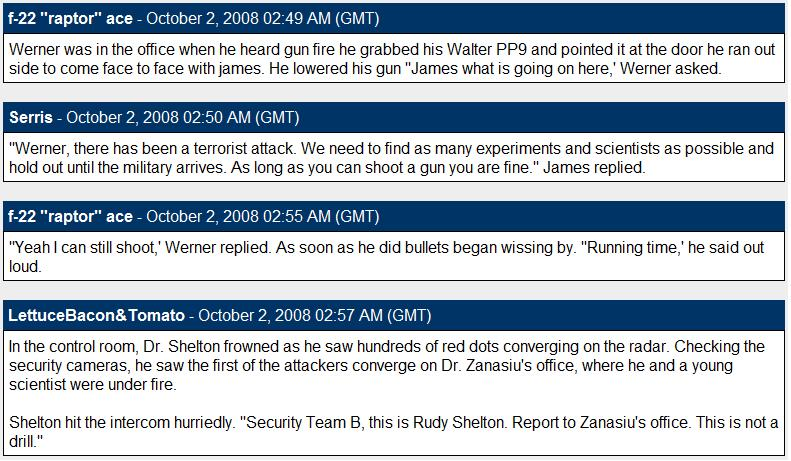Click the 02:57 AM timestamp on LettuceBacon&Tomato's post
This screenshot has width=791, height=461.
314,315
